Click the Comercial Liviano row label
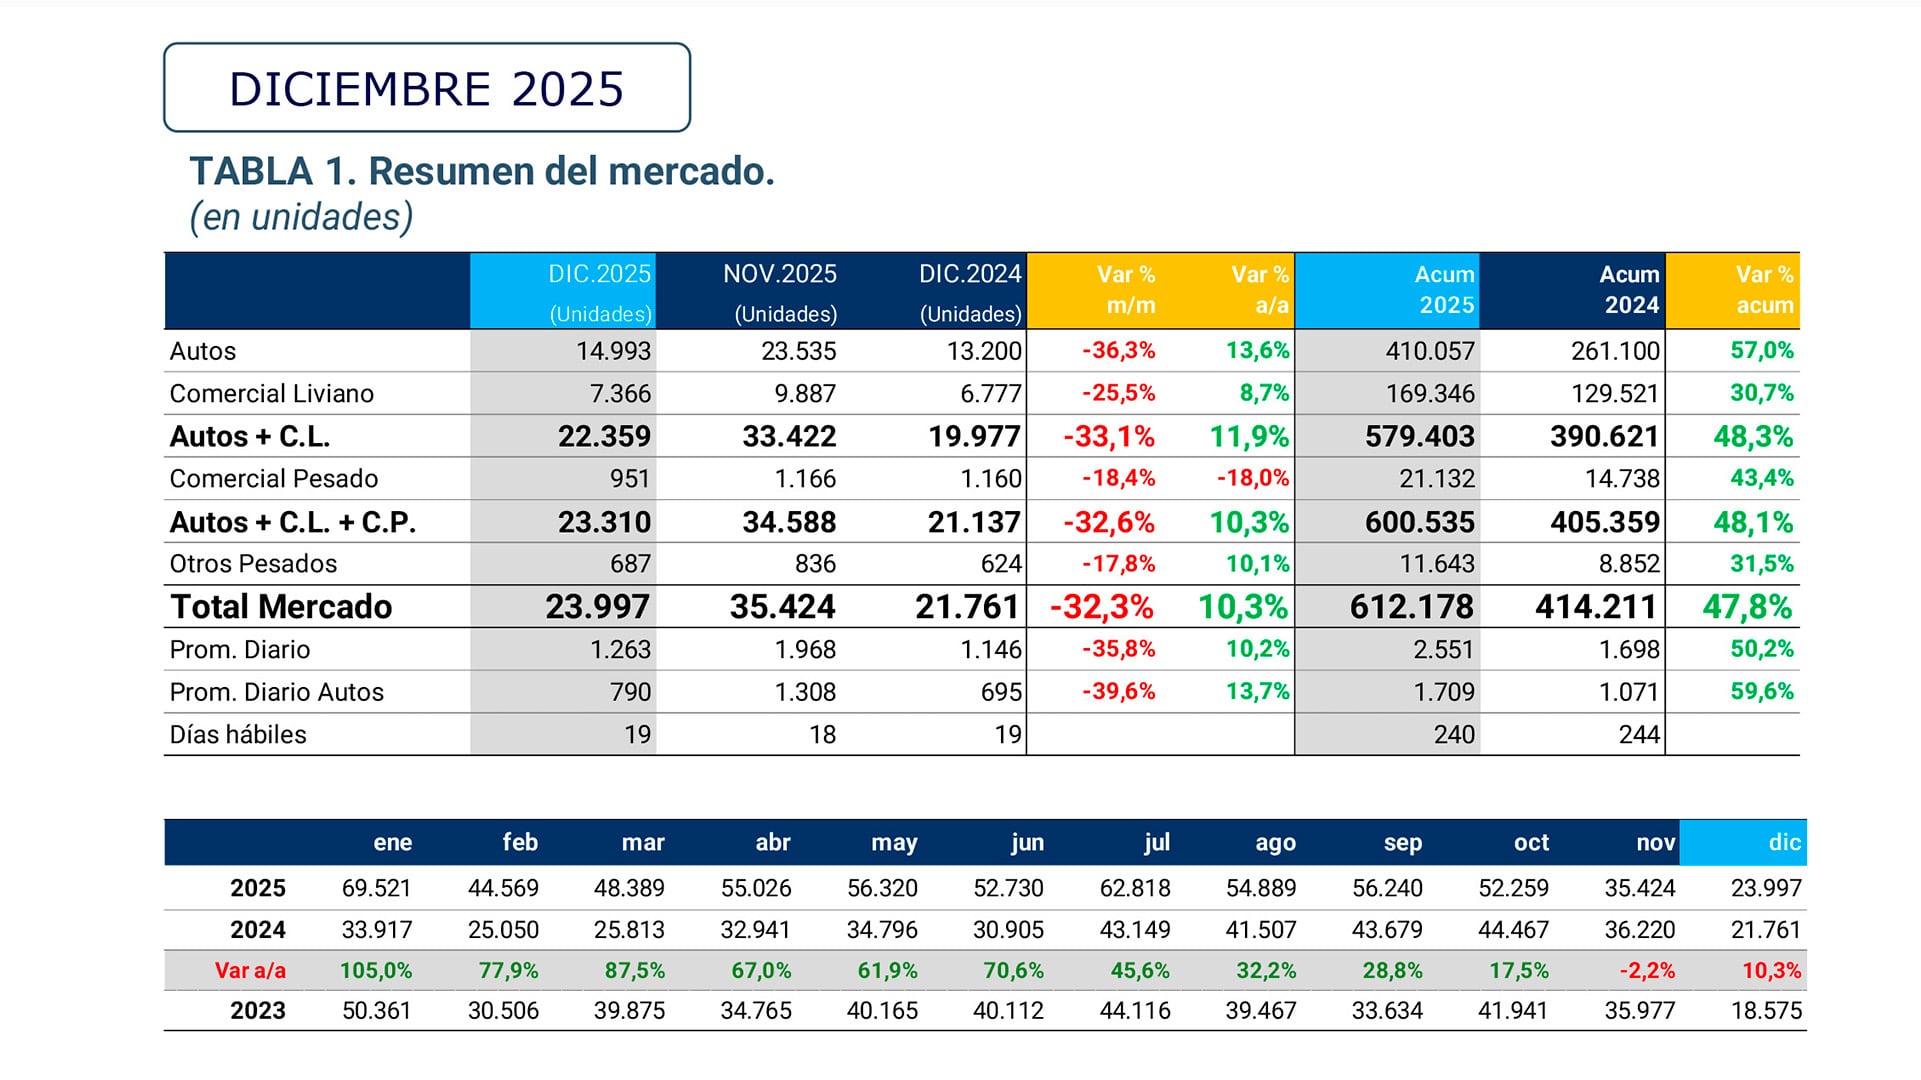Screen dimensions: 1921x1080 click(x=272, y=393)
